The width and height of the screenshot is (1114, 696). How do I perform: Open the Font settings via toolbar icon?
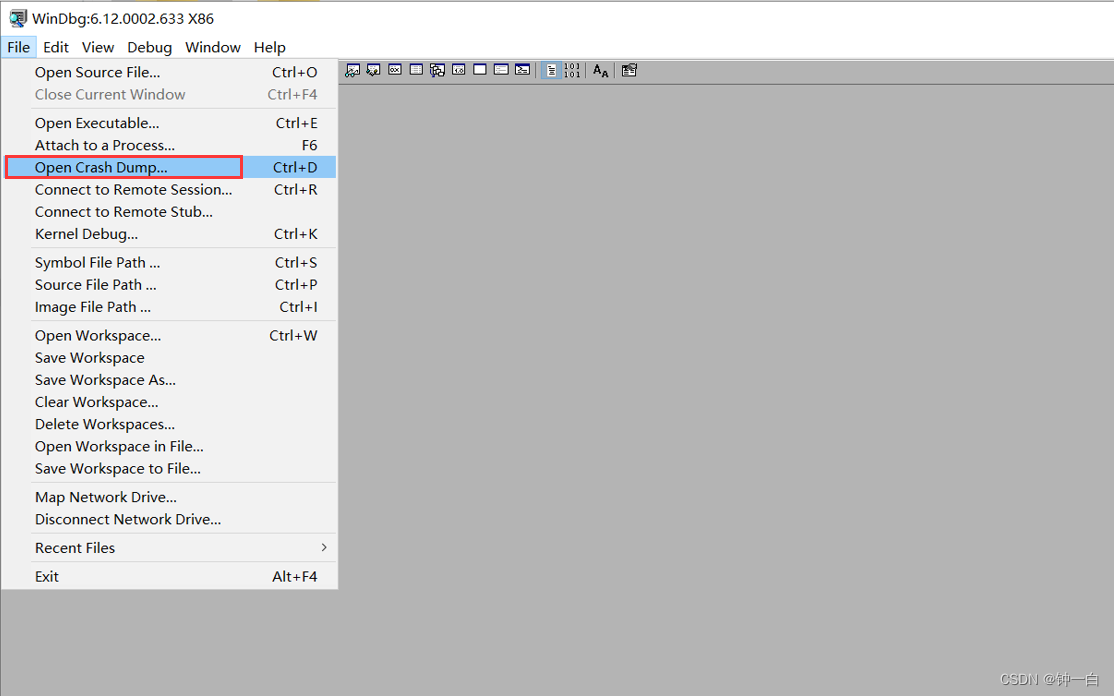(x=600, y=70)
